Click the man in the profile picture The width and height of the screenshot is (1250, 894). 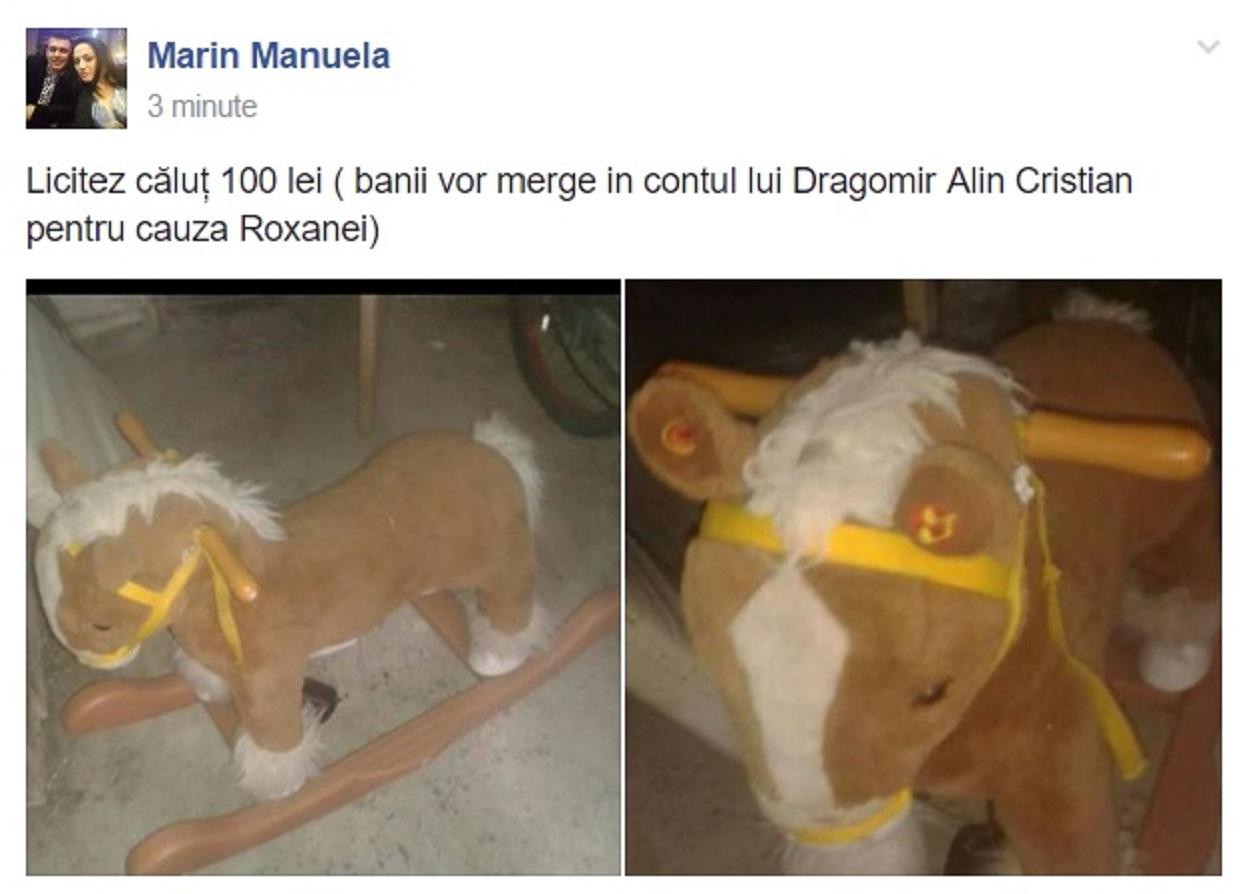click(x=52, y=78)
